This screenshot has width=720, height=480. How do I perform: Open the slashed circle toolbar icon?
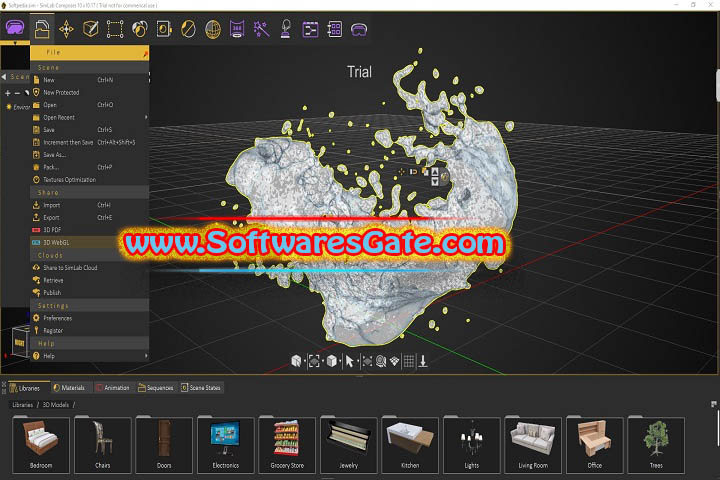point(188,29)
